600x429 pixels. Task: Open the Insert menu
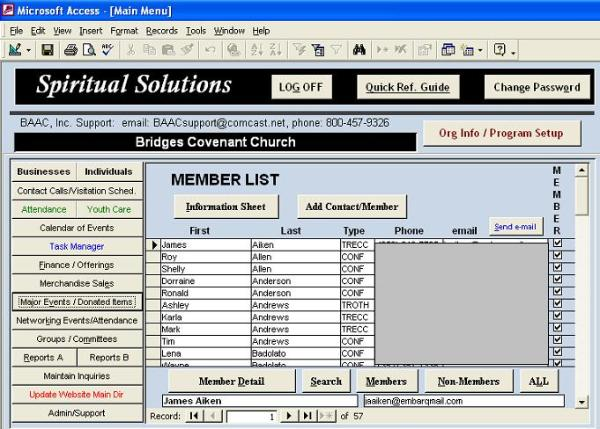[x=91, y=31]
